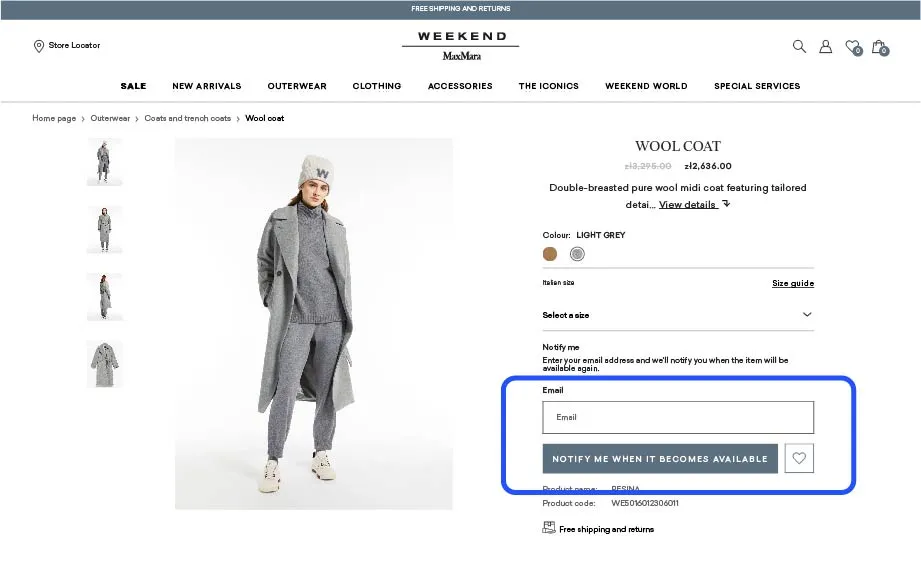921x586 pixels.
Task: Click the Store Locator pin icon
Action: (39, 46)
